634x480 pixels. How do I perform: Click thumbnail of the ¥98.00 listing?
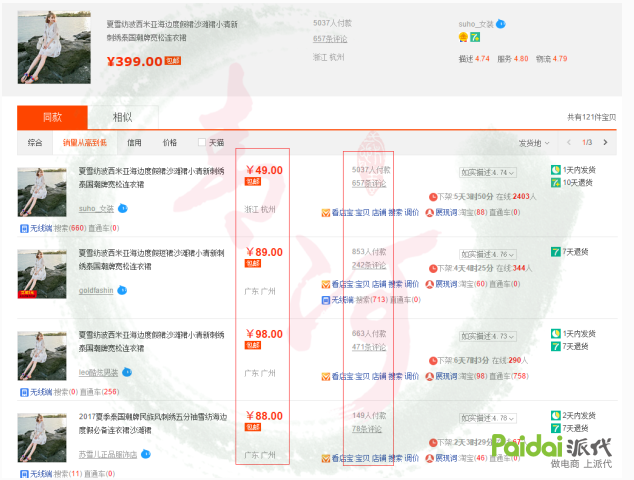42,356
